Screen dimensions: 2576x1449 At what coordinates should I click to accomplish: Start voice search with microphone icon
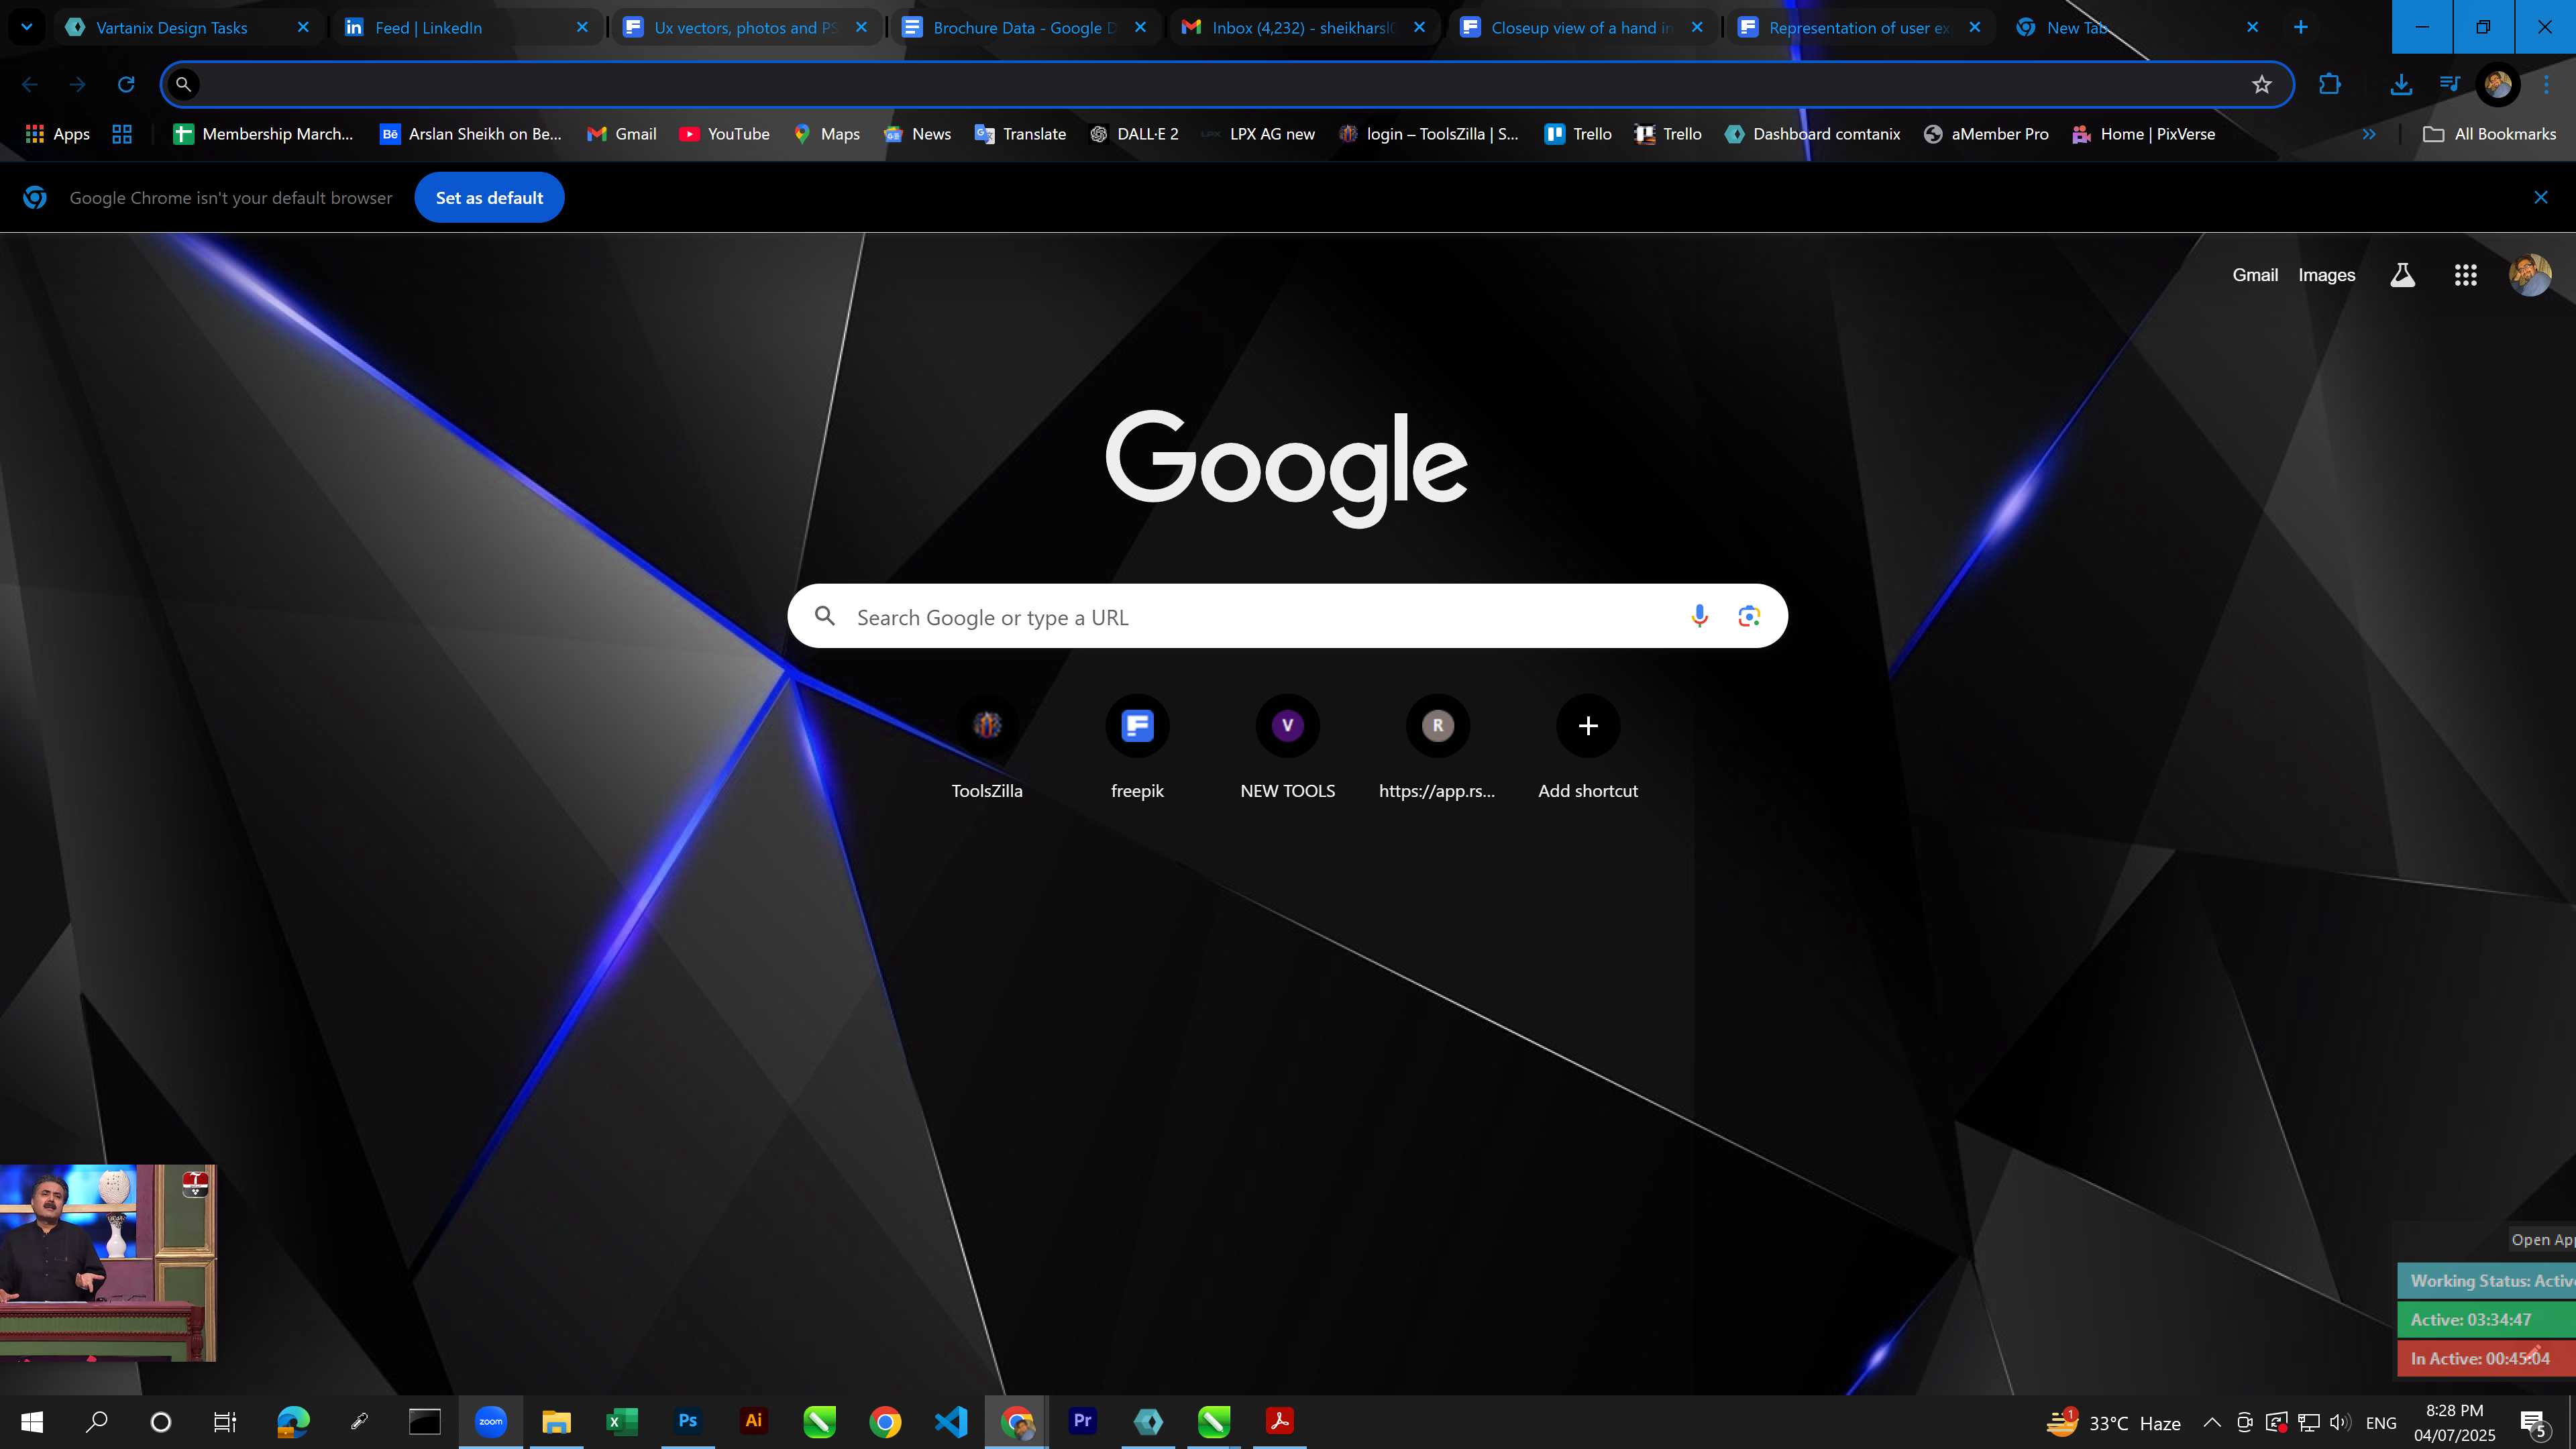tap(1699, 616)
